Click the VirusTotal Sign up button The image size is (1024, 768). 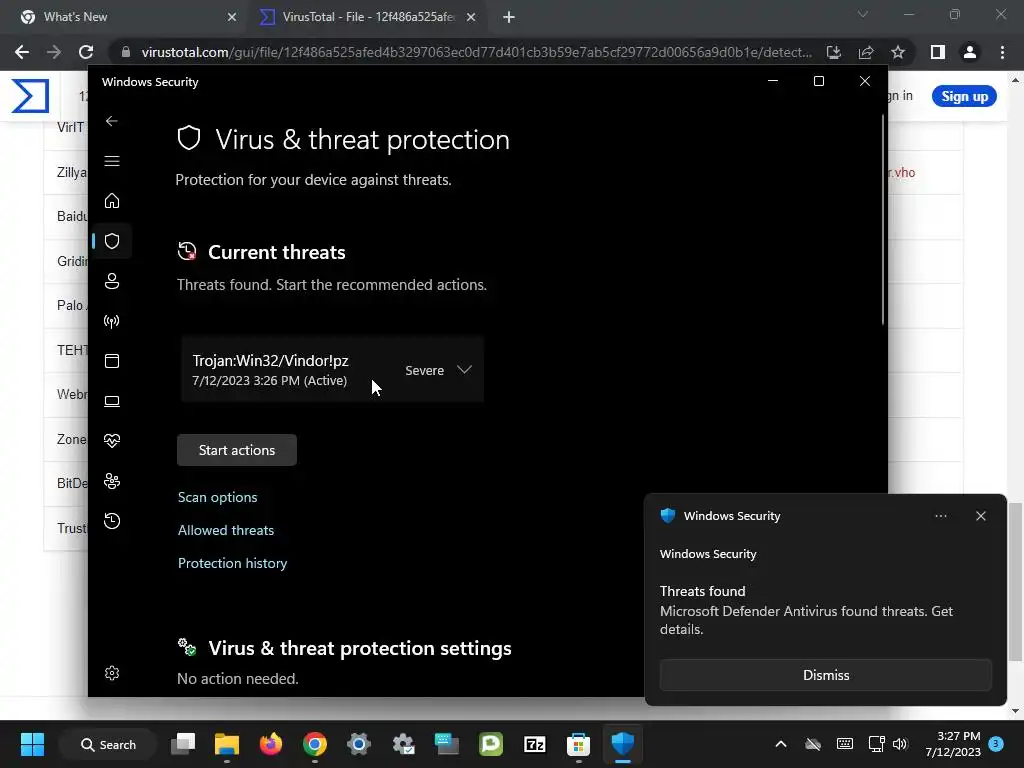click(x=964, y=97)
